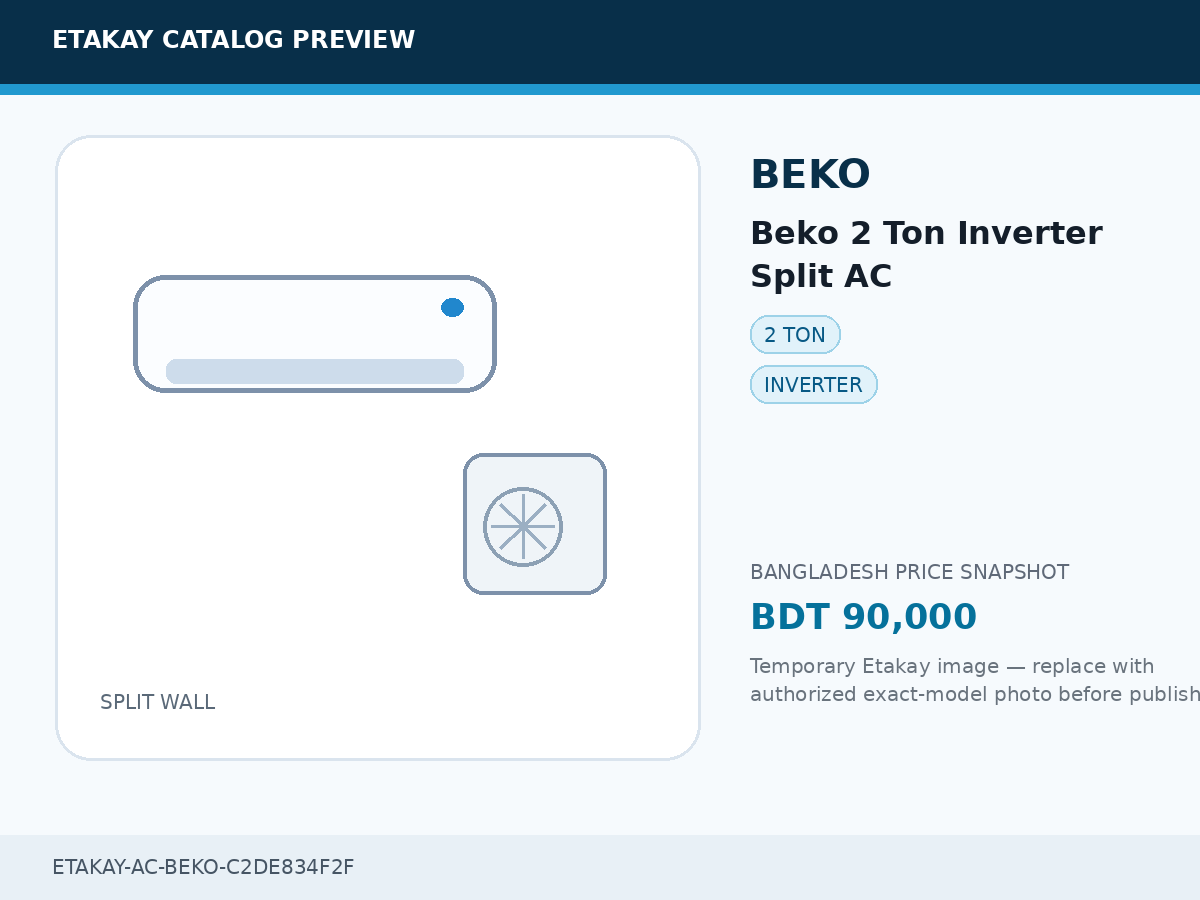
Task: Click the ETAKAY CATALOG PREVIEW header
Action: click(233, 40)
